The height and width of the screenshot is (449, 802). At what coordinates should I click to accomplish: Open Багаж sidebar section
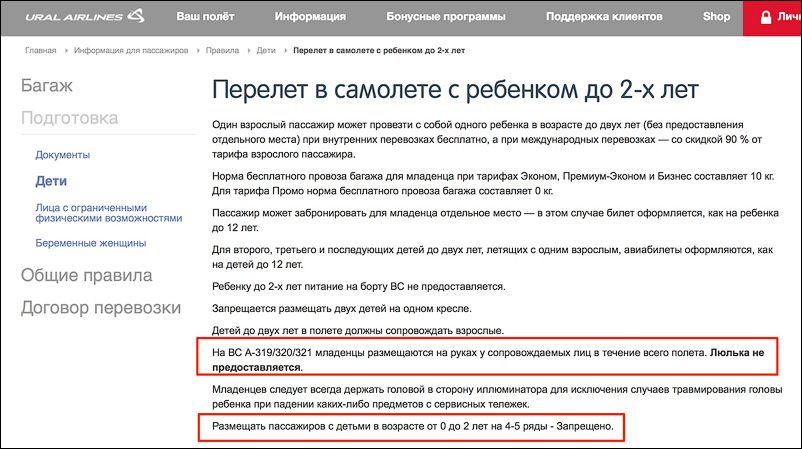47,85
